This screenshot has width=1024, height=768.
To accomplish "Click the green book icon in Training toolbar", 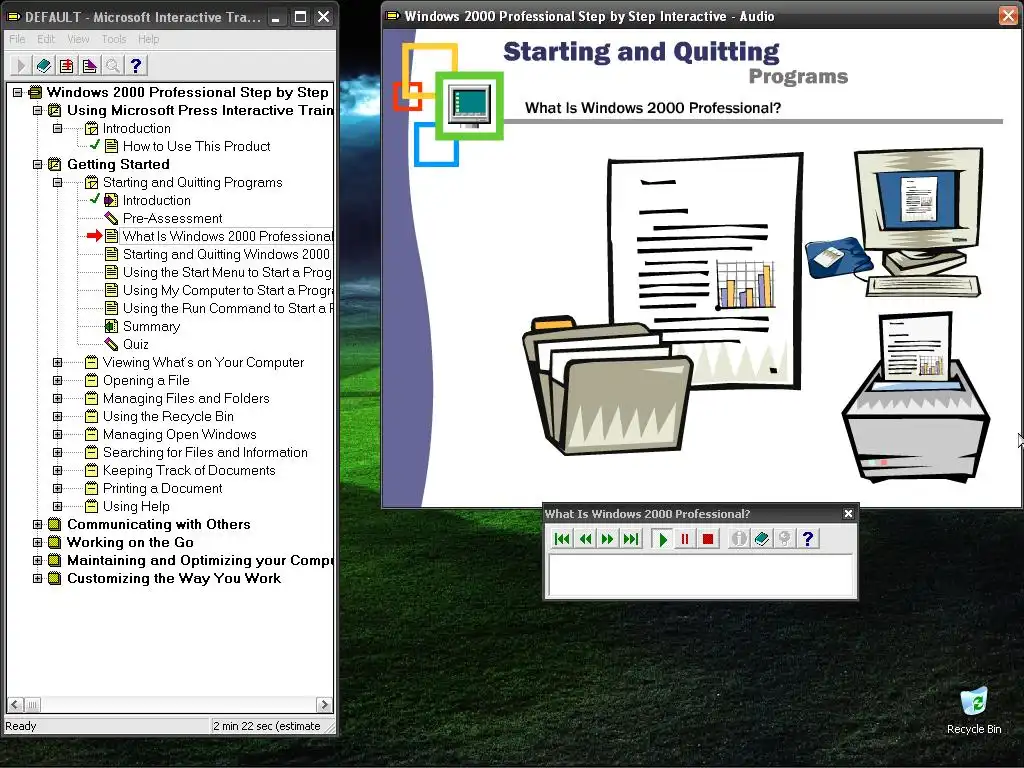I will (44, 65).
